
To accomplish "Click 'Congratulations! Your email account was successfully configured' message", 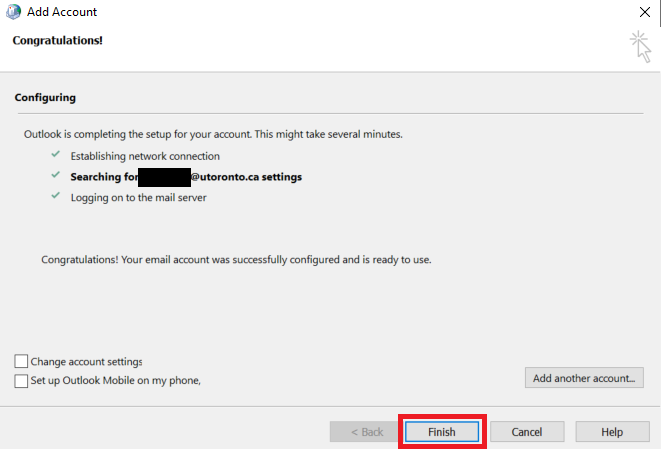I will (236, 260).
